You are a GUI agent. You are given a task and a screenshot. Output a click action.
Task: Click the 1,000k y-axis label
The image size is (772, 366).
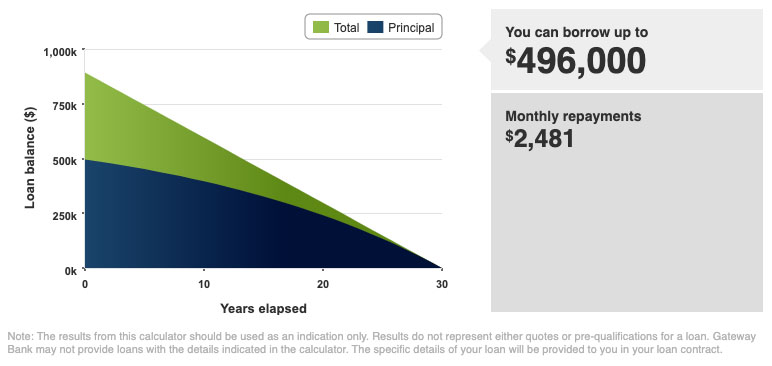[x=61, y=52]
